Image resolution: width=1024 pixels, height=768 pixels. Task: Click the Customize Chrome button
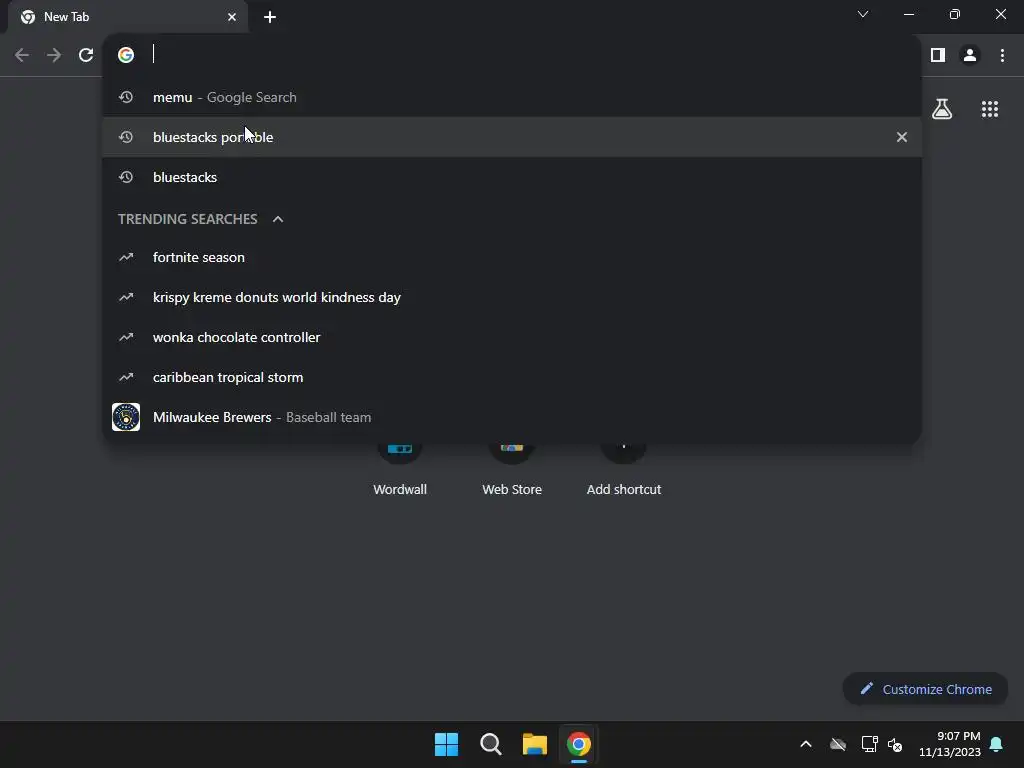click(925, 689)
